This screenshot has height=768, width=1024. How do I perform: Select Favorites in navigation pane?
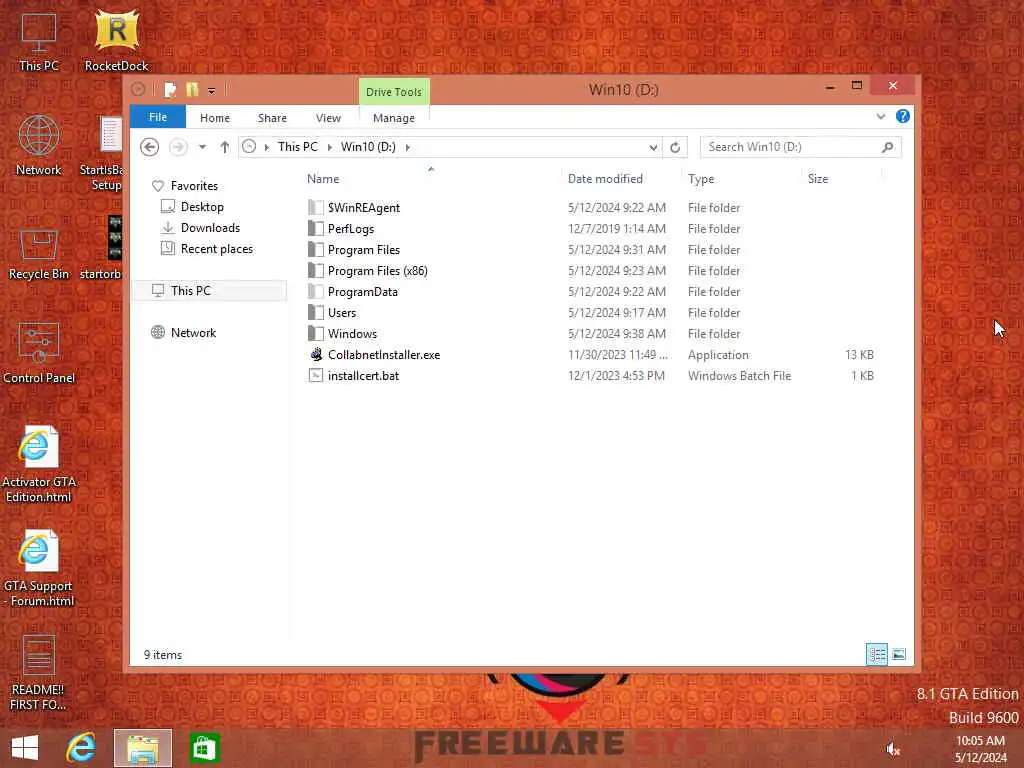pyautogui.click(x=194, y=186)
